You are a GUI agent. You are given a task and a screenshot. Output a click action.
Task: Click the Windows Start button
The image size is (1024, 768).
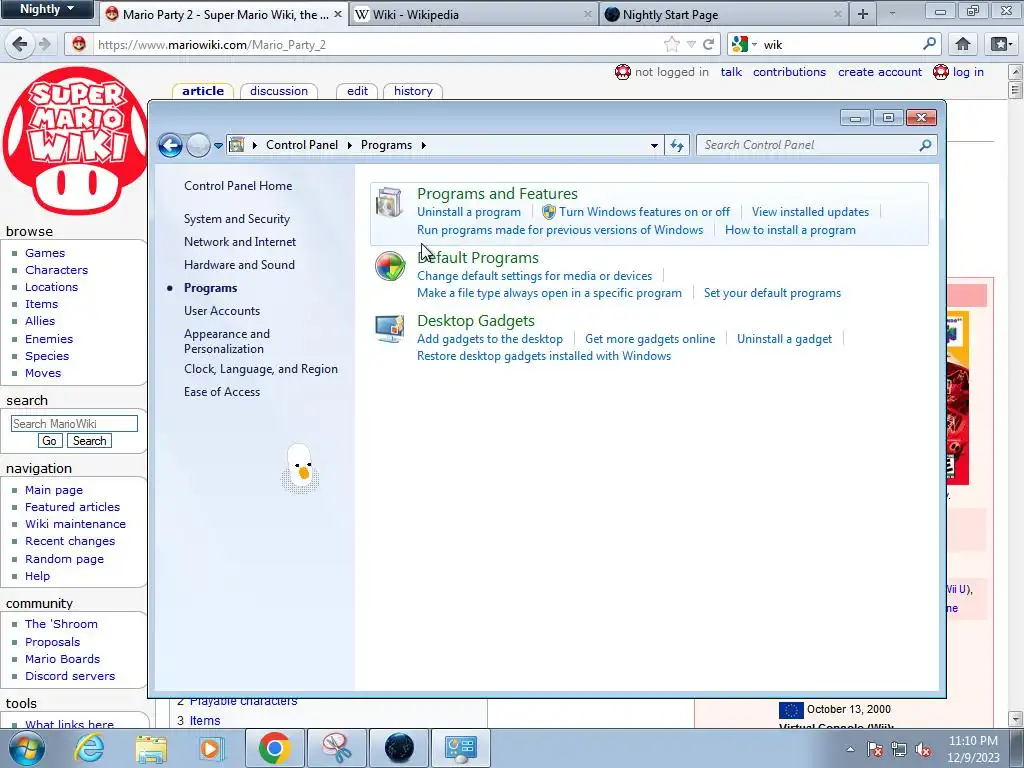(26, 748)
